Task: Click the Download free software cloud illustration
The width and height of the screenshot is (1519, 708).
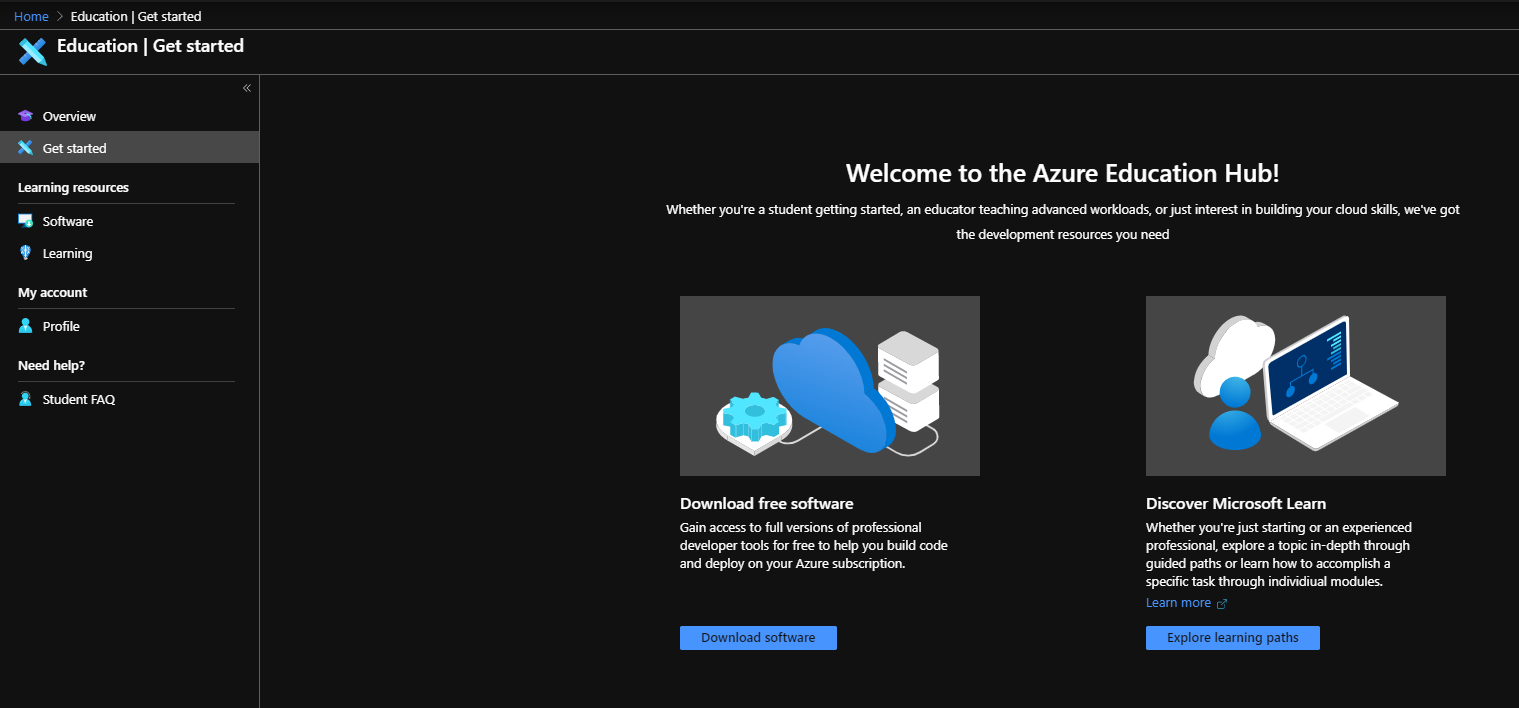Action: [x=830, y=386]
